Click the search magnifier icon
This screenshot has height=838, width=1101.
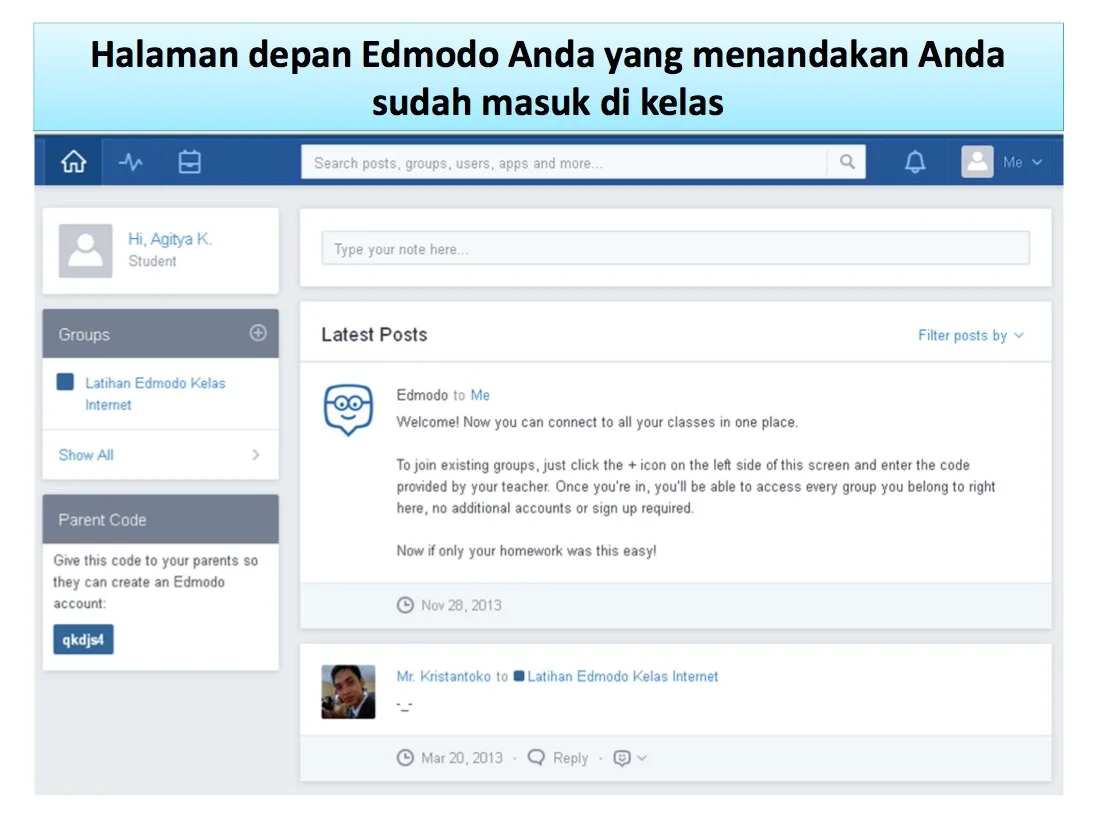848,162
